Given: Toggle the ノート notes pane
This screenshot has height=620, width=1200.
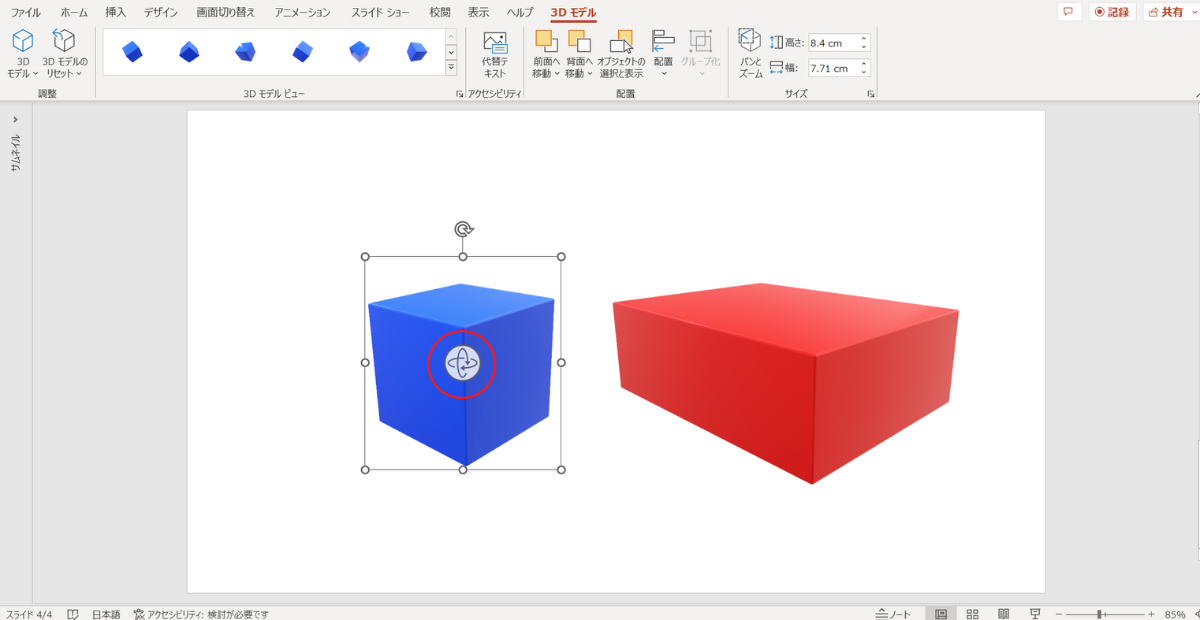Looking at the screenshot, I should coord(893,614).
